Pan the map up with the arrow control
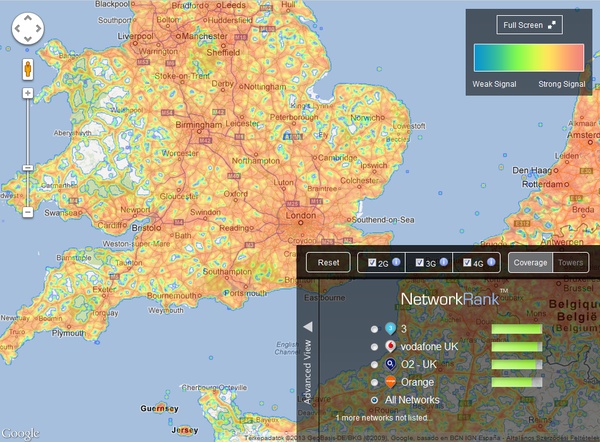Image resolution: width=600 pixels, height=442 pixels. pos(28,18)
